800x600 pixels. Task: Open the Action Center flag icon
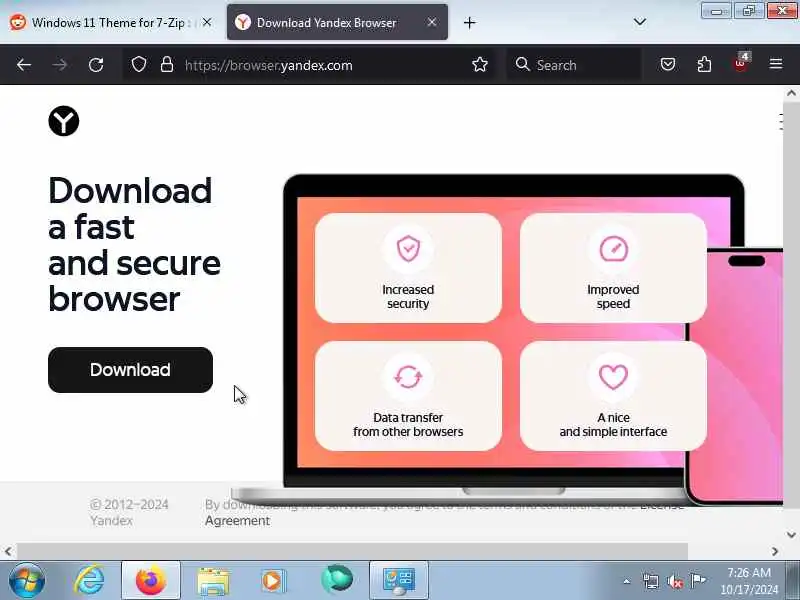pyautogui.click(x=698, y=580)
